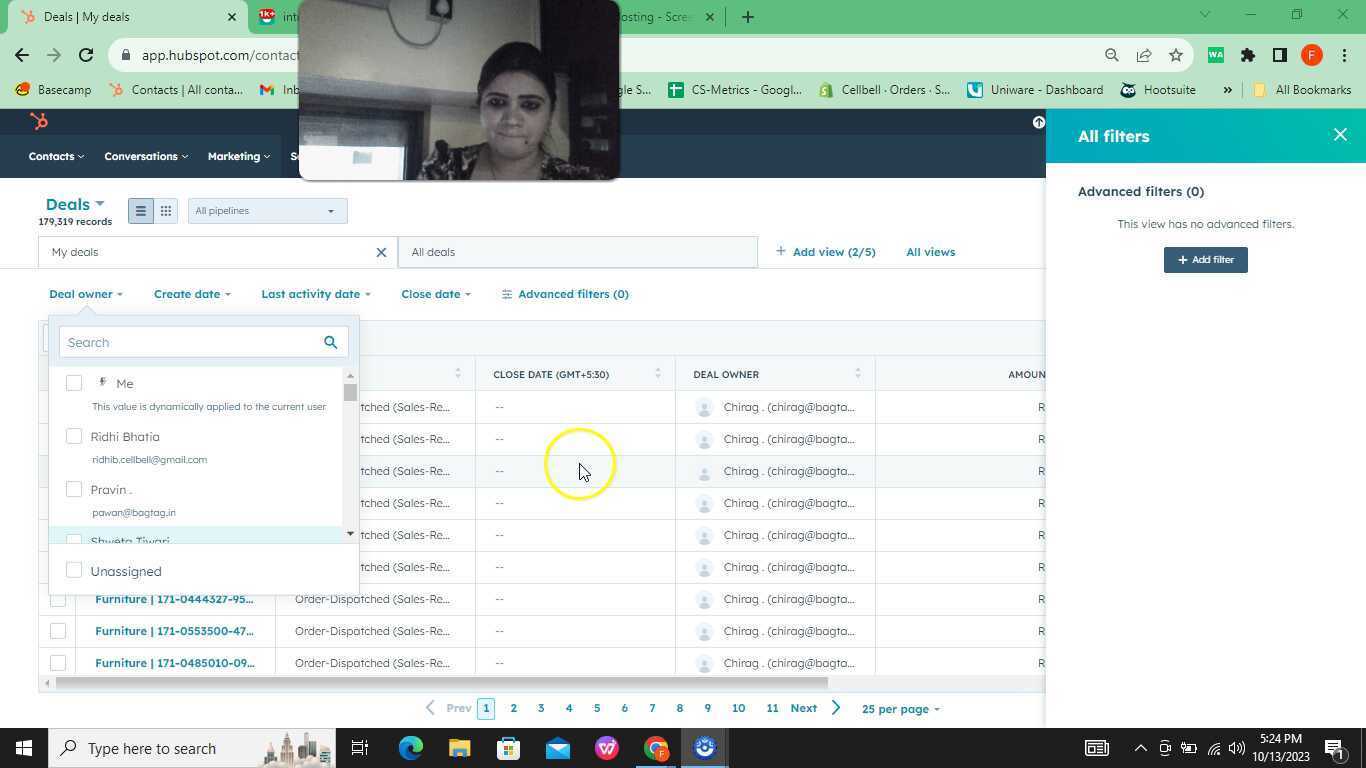Image resolution: width=1366 pixels, height=768 pixels.
Task: Open the 25 per page dropdown
Action: (900, 709)
